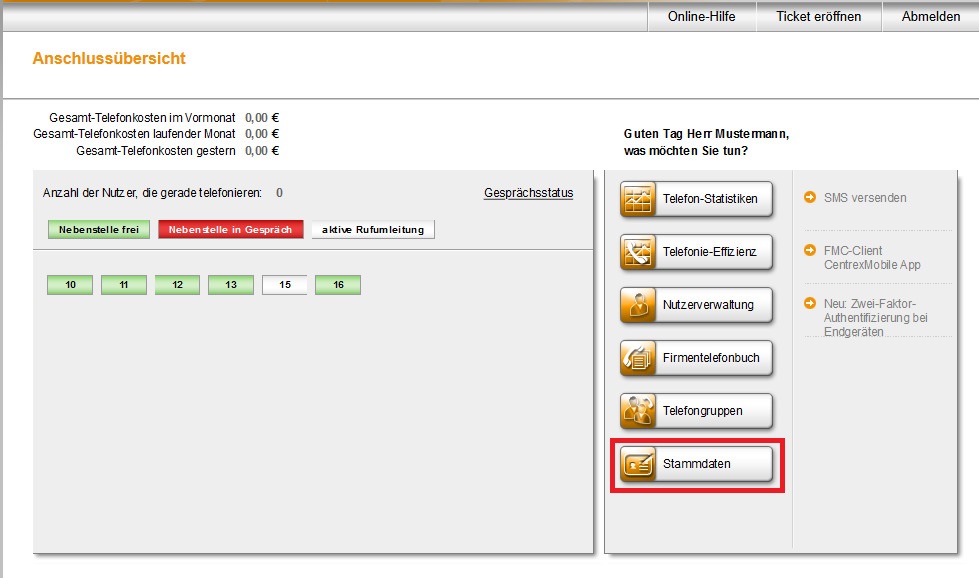
Task: Click the Stammdaten card icon
Action: tap(638, 464)
